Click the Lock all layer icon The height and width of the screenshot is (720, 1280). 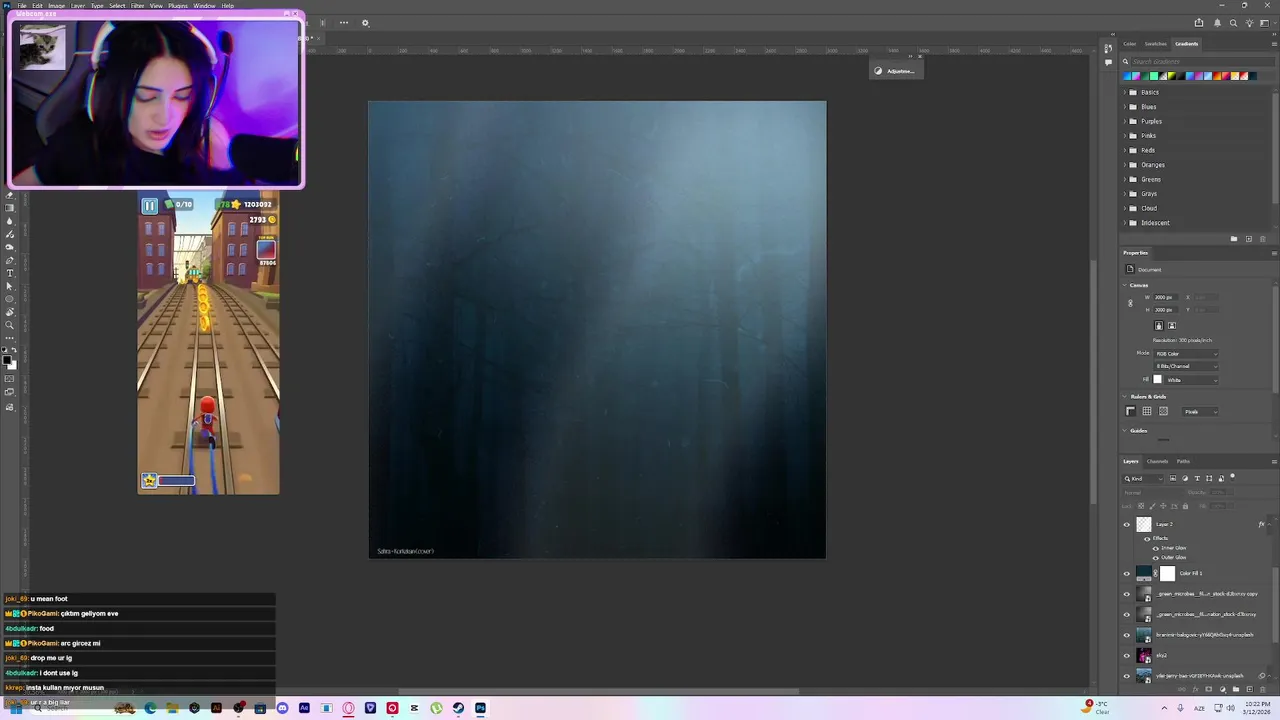click(x=1185, y=506)
